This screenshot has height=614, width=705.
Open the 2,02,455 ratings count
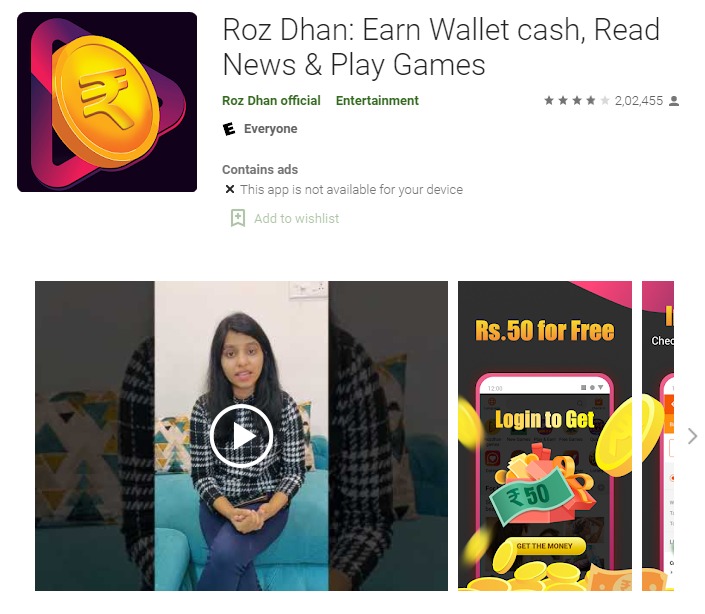tap(638, 101)
